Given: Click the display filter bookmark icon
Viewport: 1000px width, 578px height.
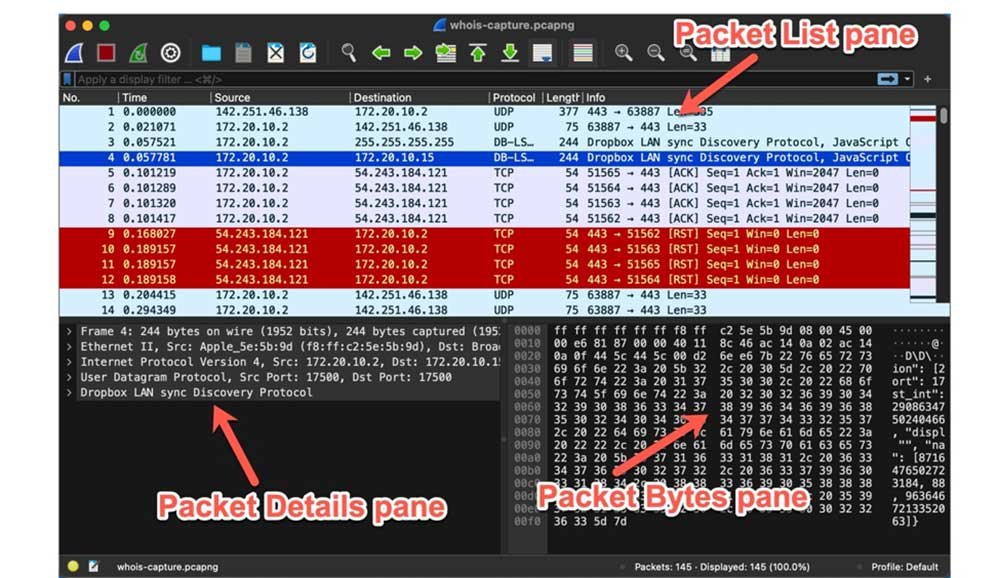Looking at the screenshot, I should click(68, 79).
